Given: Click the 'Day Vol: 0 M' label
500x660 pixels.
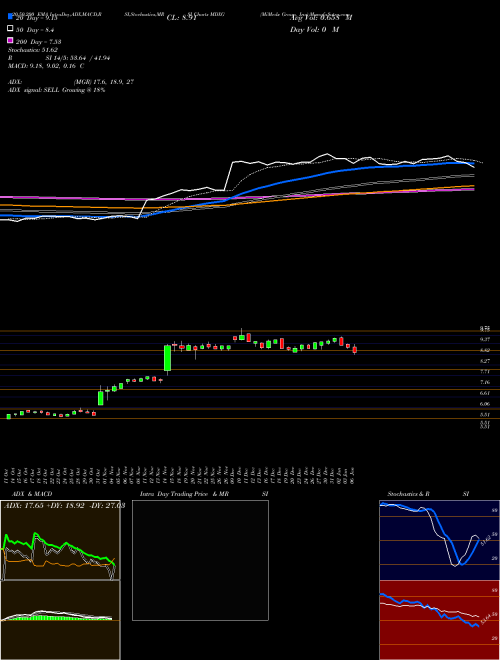Looking at the screenshot, I should [x=314, y=30].
